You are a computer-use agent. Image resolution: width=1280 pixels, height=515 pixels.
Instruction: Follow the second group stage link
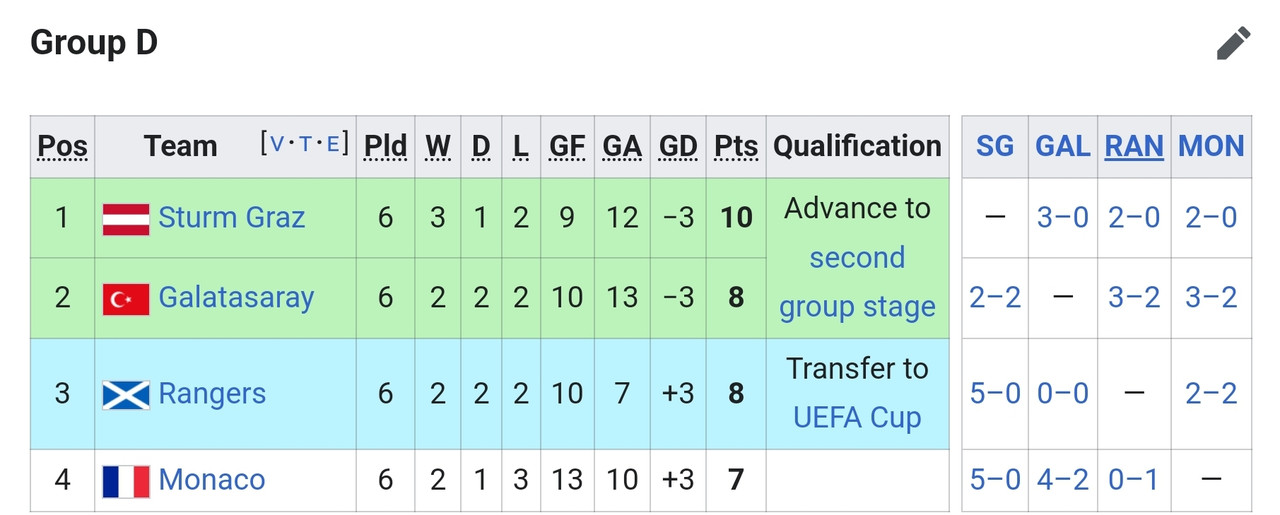[x=857, y=282]
